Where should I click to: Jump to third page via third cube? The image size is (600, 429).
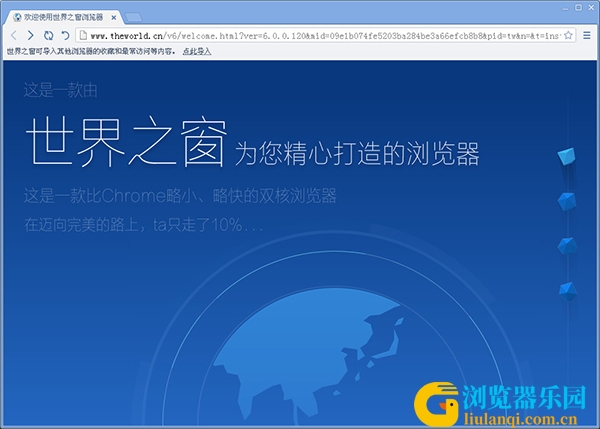[567, 246]
